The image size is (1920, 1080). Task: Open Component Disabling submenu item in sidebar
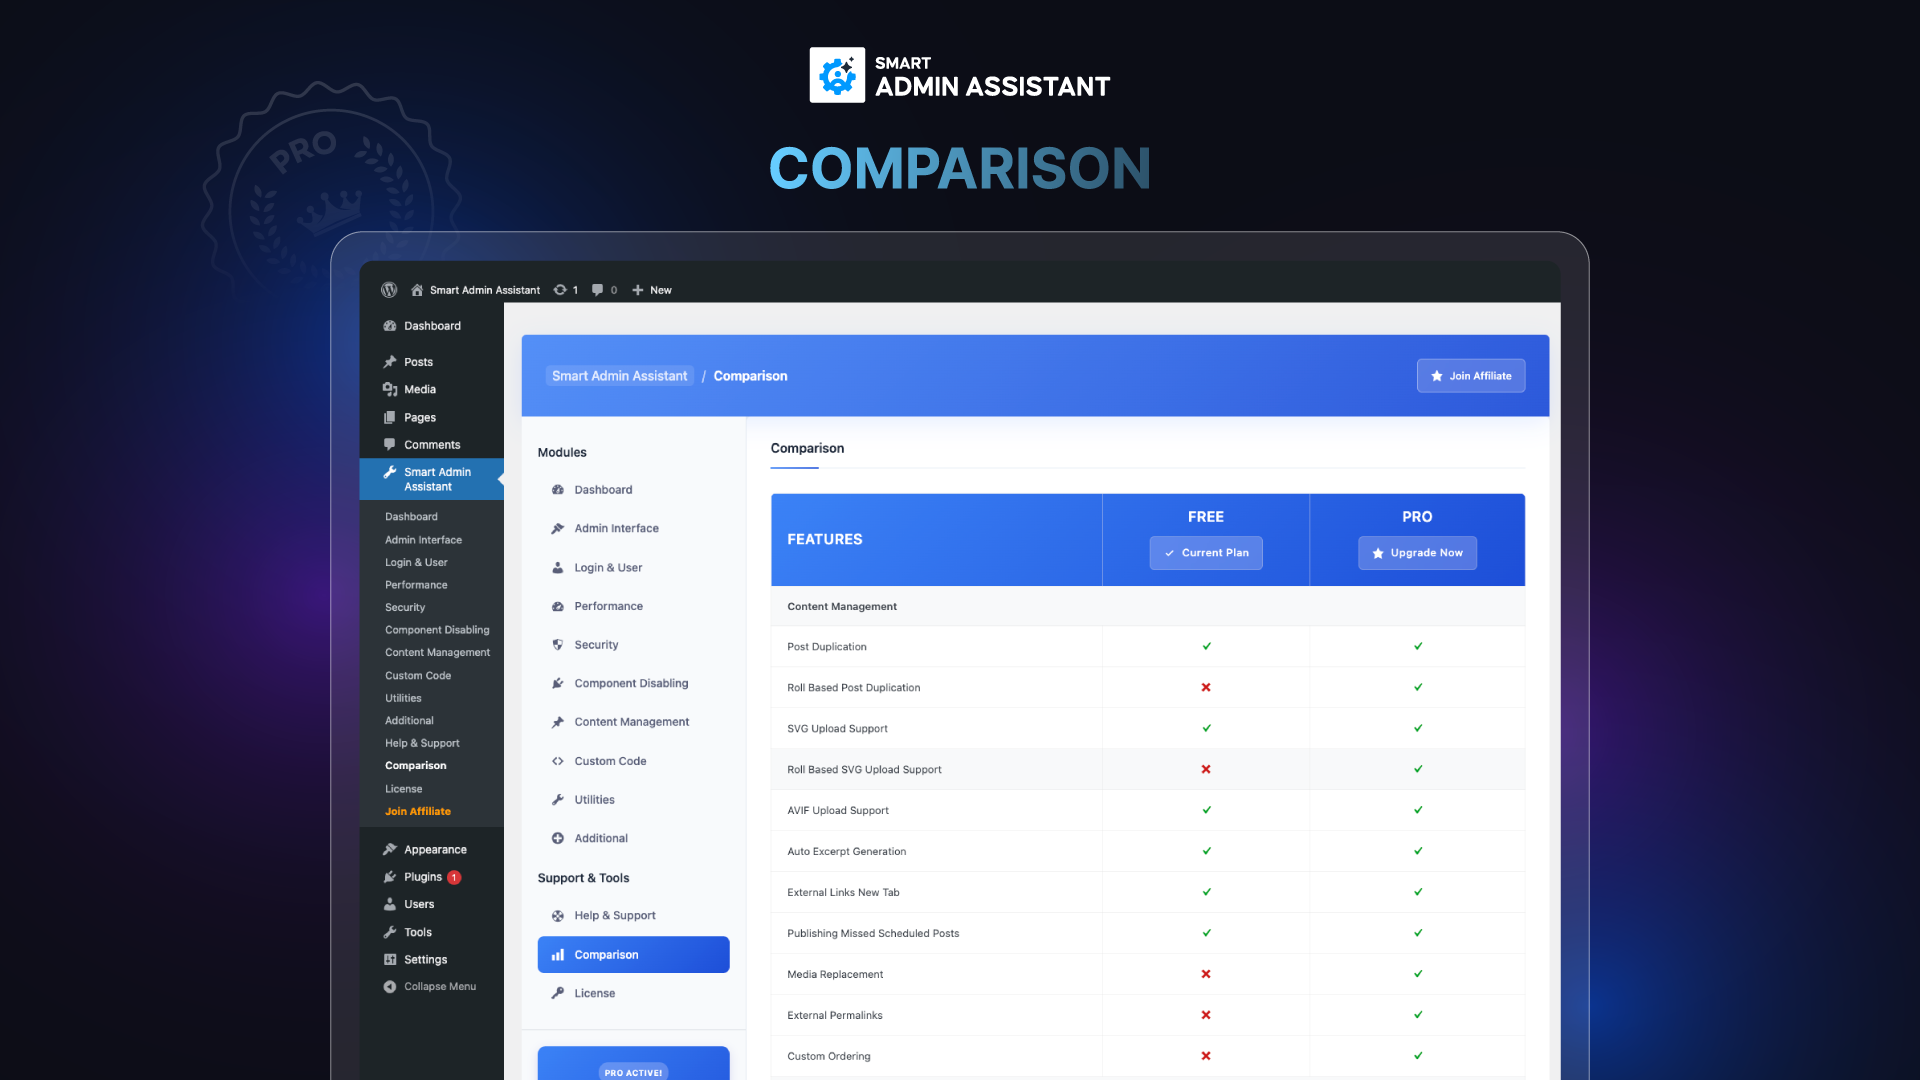437,630
